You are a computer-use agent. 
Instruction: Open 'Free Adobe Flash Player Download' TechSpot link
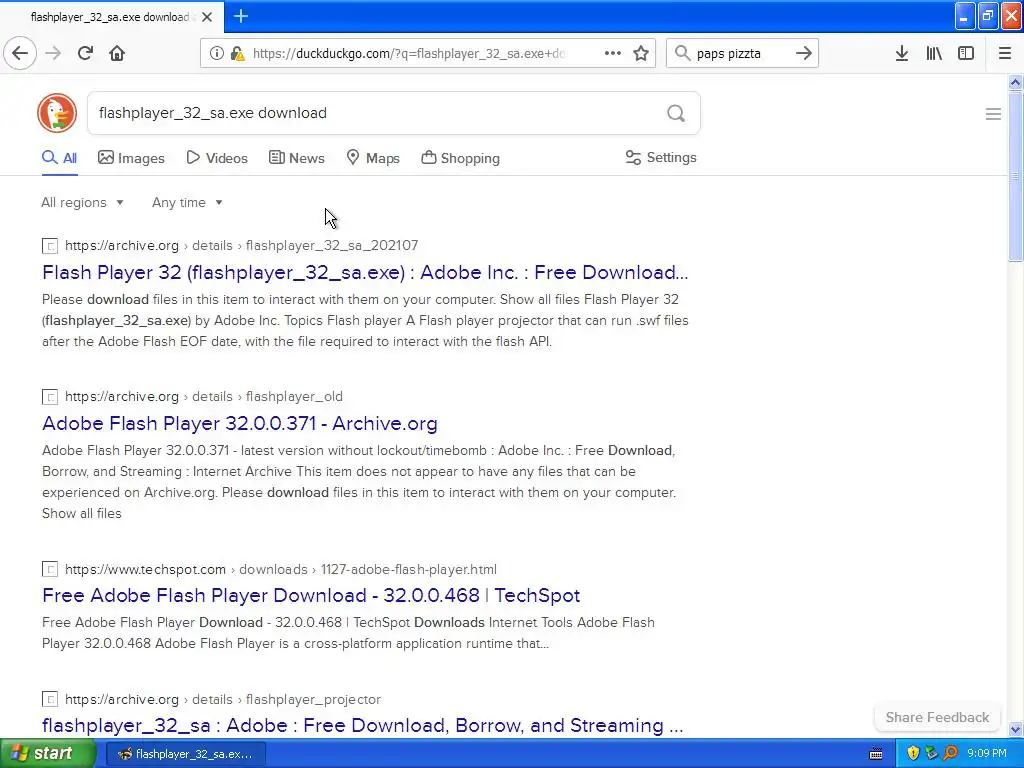[x=311, y=596]
